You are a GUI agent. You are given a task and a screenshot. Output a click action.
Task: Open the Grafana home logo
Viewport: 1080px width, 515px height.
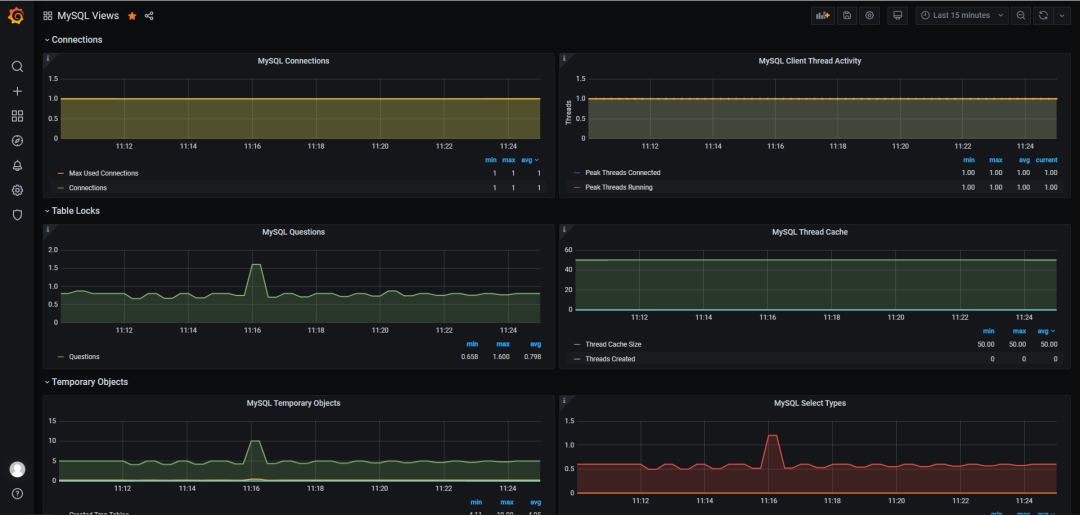pos(17,15)
